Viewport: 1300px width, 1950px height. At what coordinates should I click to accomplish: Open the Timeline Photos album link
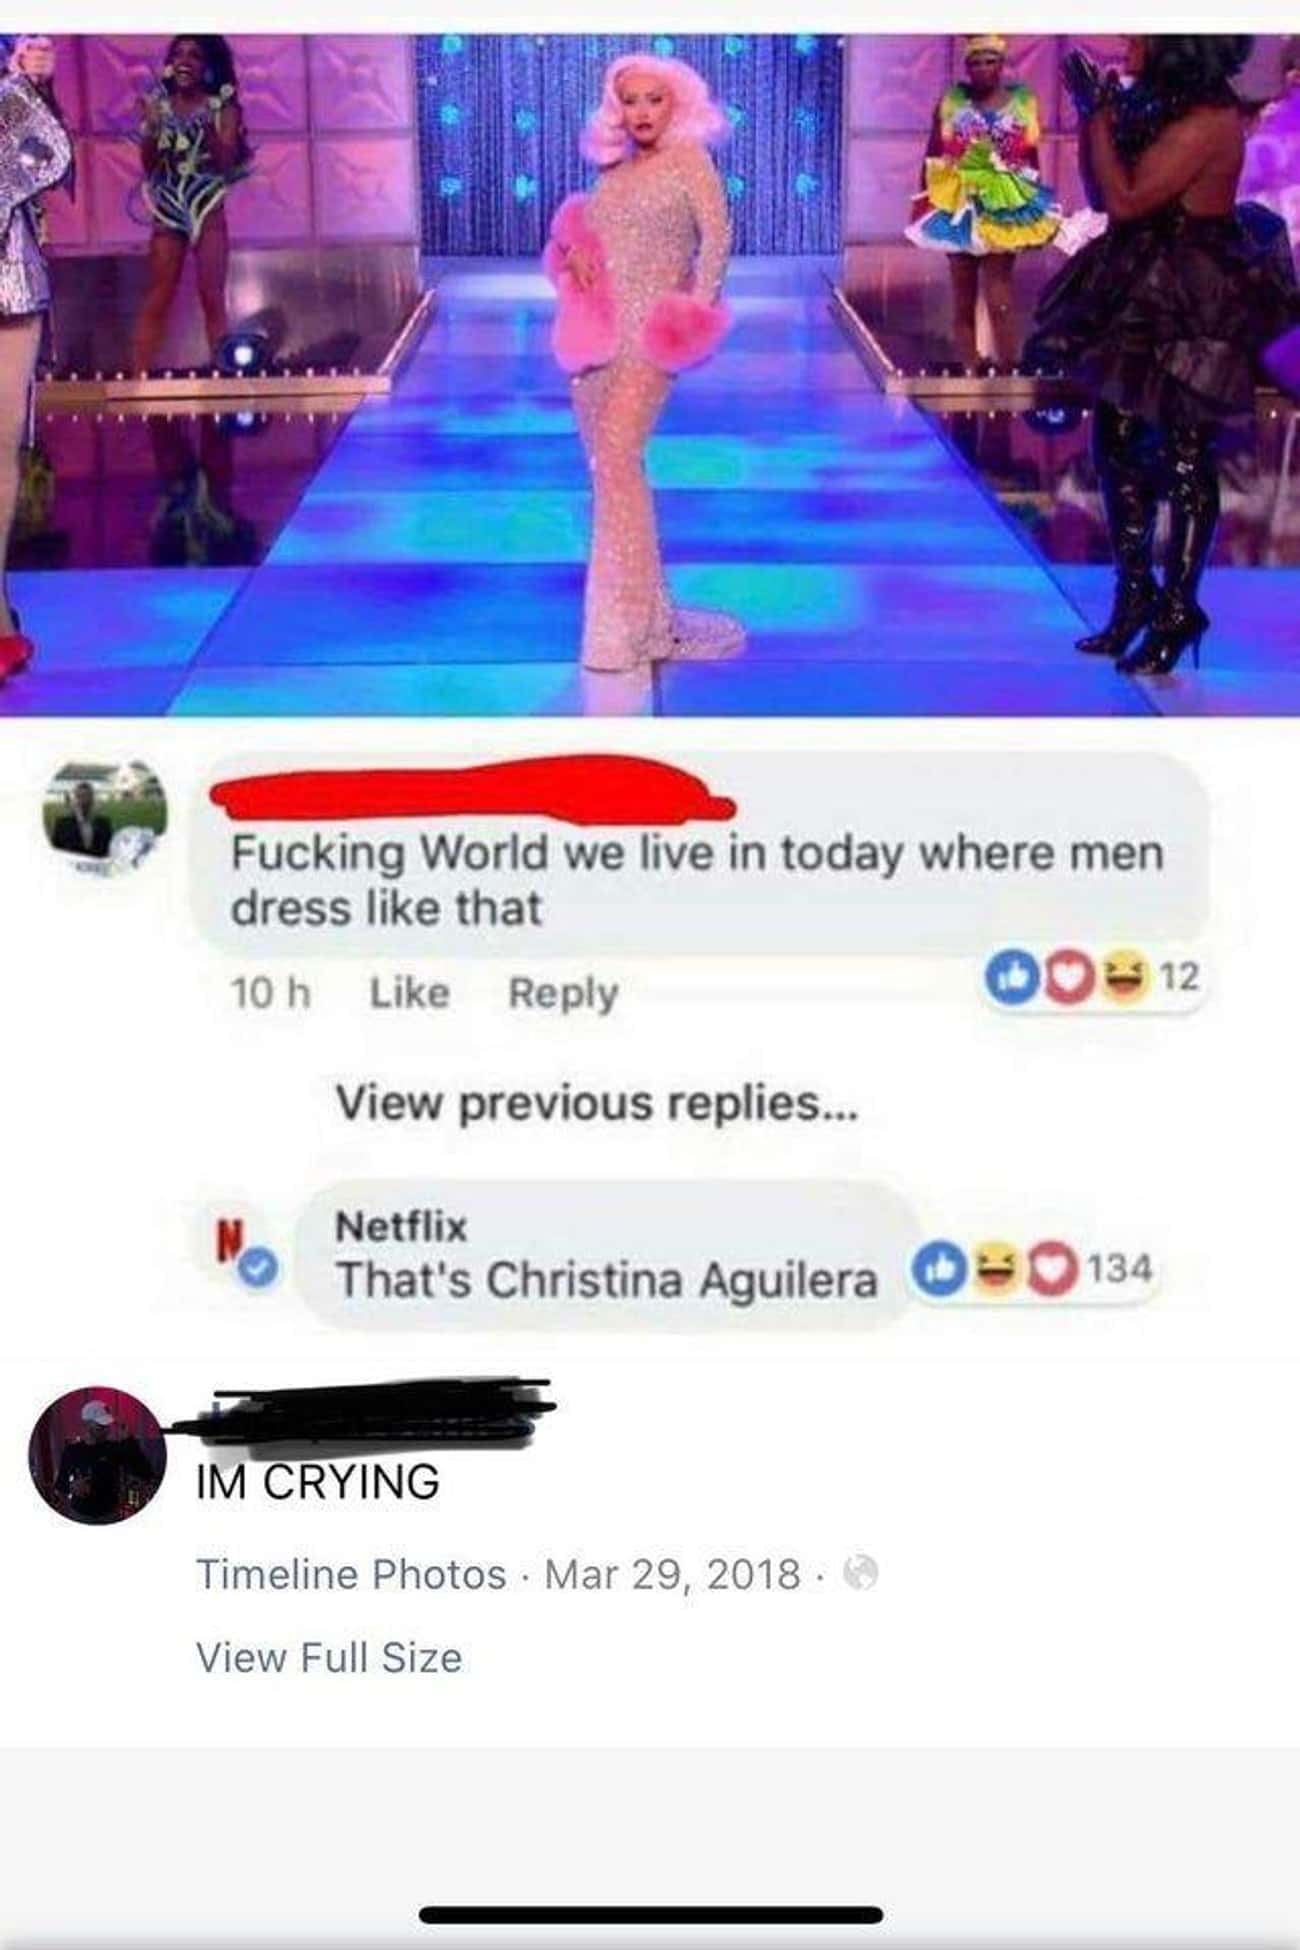[x=351, y=1574]
